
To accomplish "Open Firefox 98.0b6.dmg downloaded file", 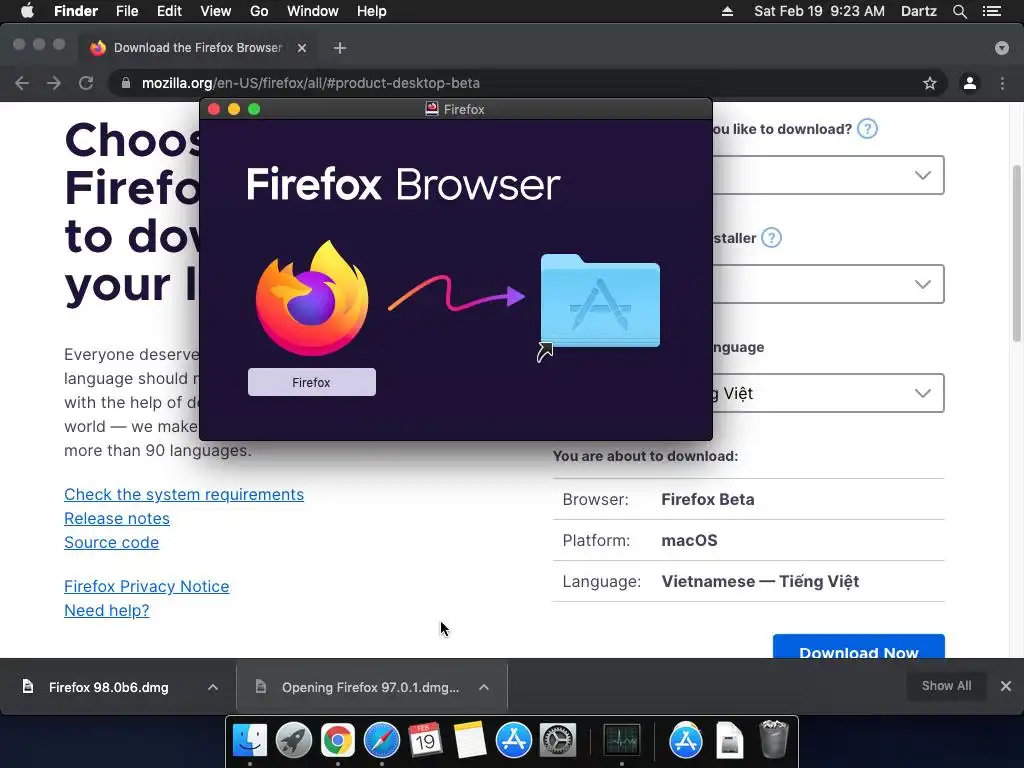I will 109,687.
